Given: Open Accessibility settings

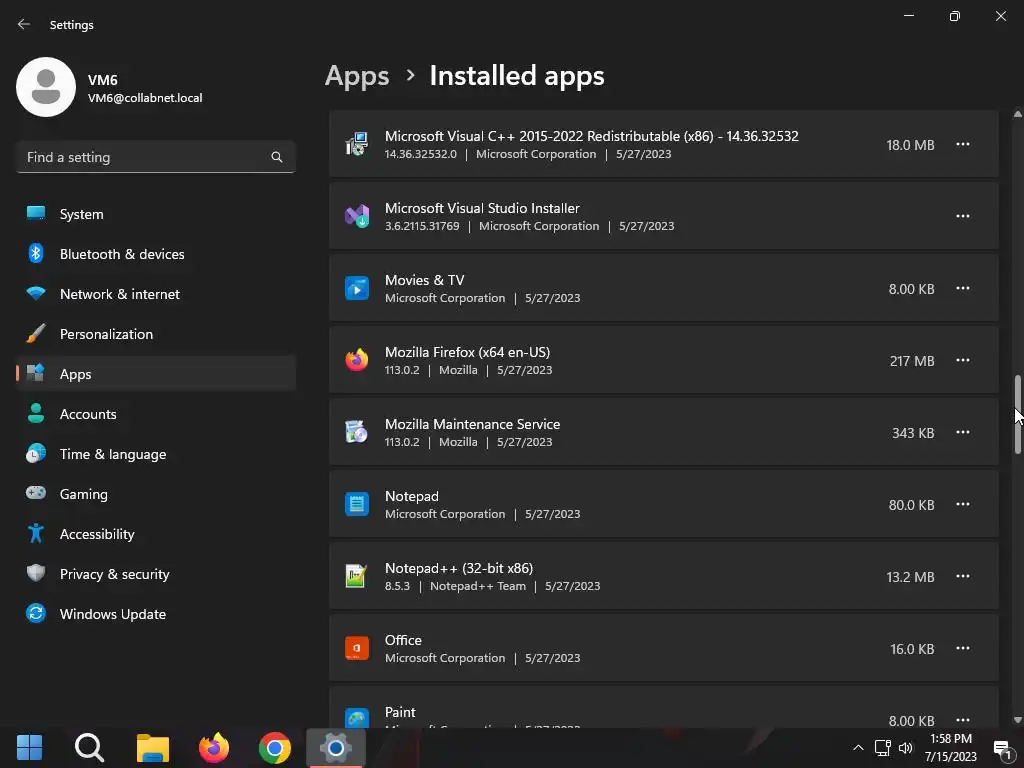Looking at the screenshot, I should click(x=155, y=534).
